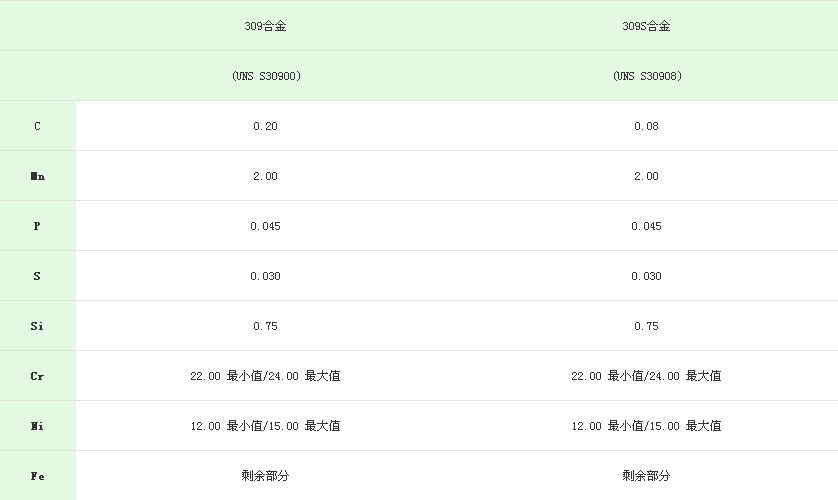Select the UNS S30900 cell
Screen dimensions: 838x500
tap(266, 76)
